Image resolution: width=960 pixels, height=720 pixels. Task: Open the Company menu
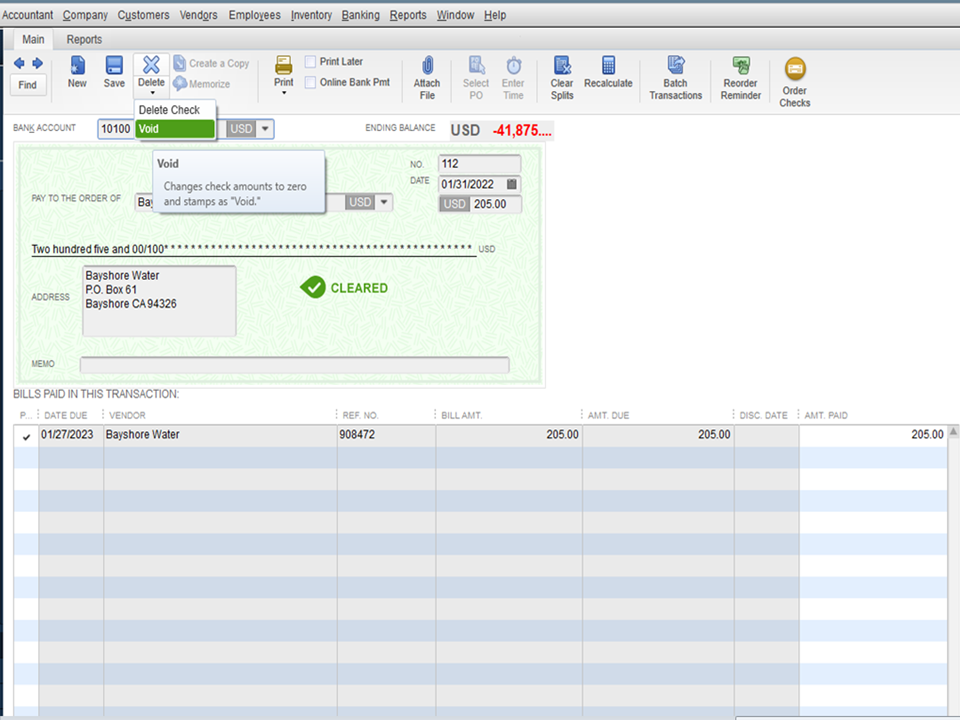(x=85, y=15)
